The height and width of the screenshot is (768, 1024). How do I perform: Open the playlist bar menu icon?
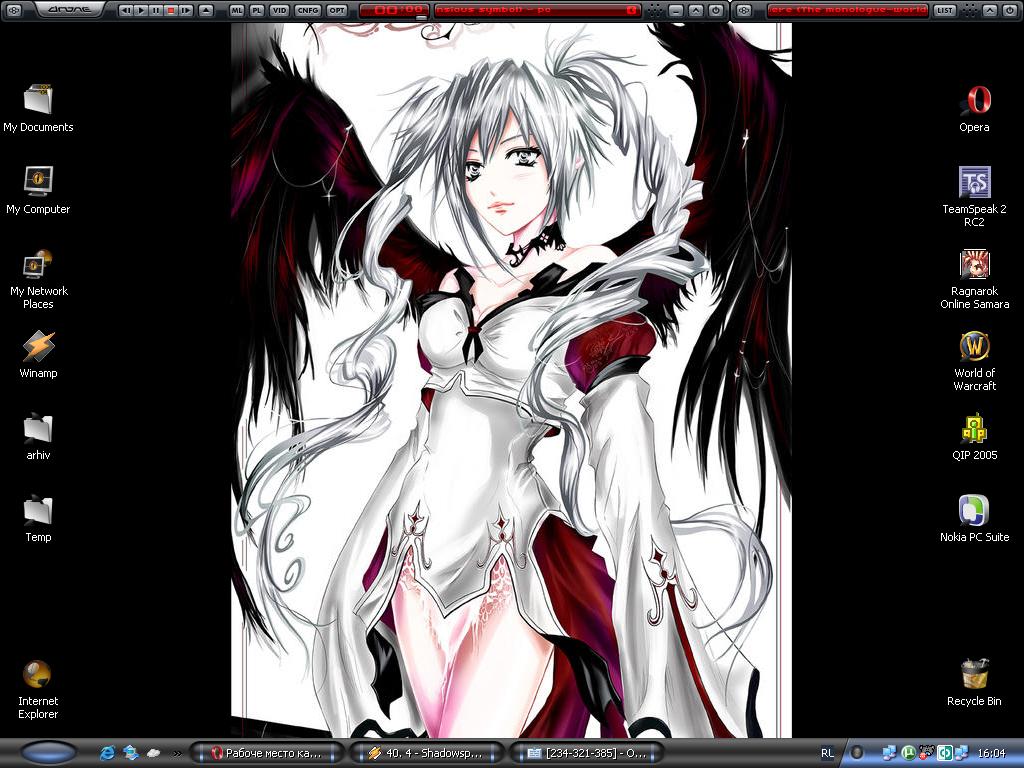pos(744,10)
